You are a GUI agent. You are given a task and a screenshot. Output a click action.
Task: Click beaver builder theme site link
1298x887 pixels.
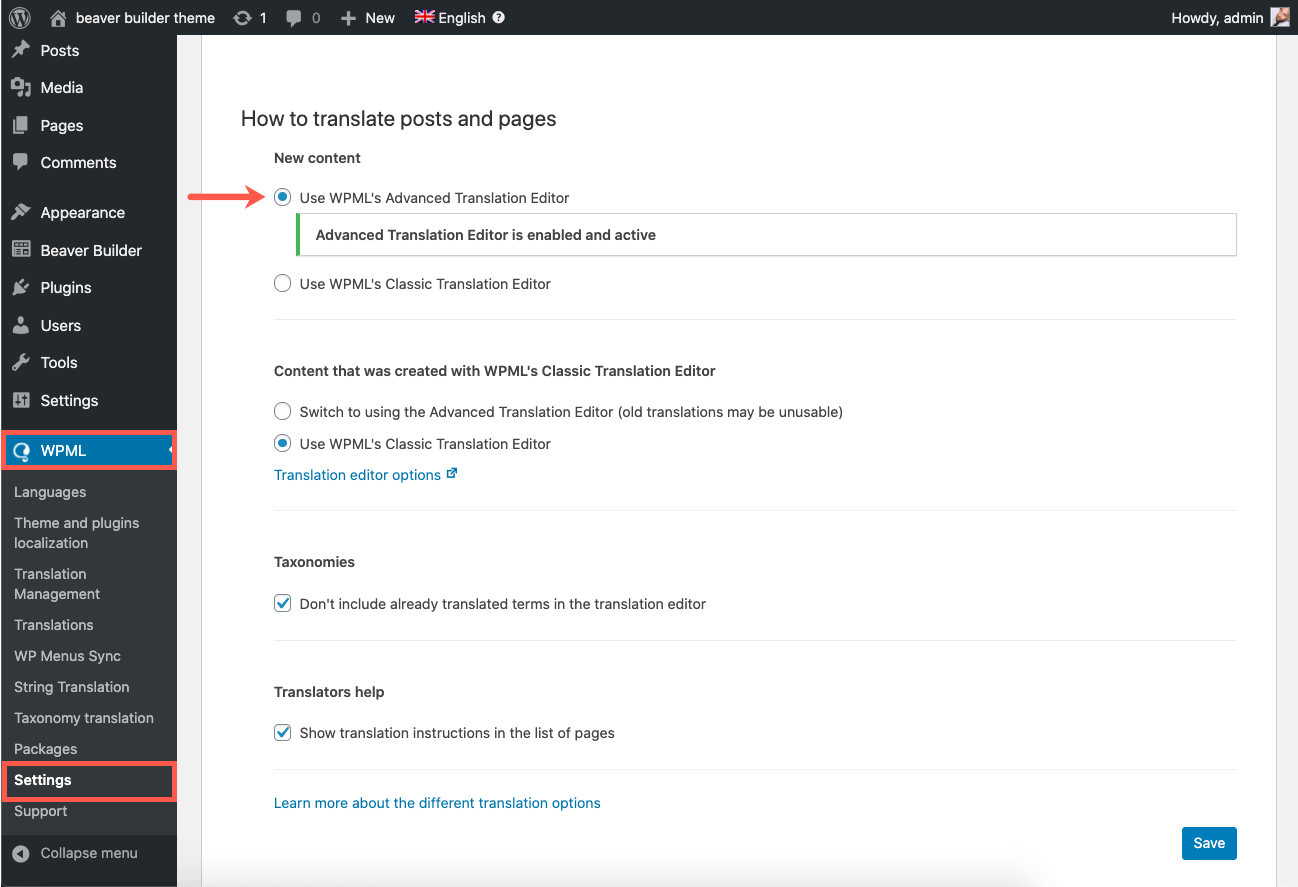(x=145, y=18)
